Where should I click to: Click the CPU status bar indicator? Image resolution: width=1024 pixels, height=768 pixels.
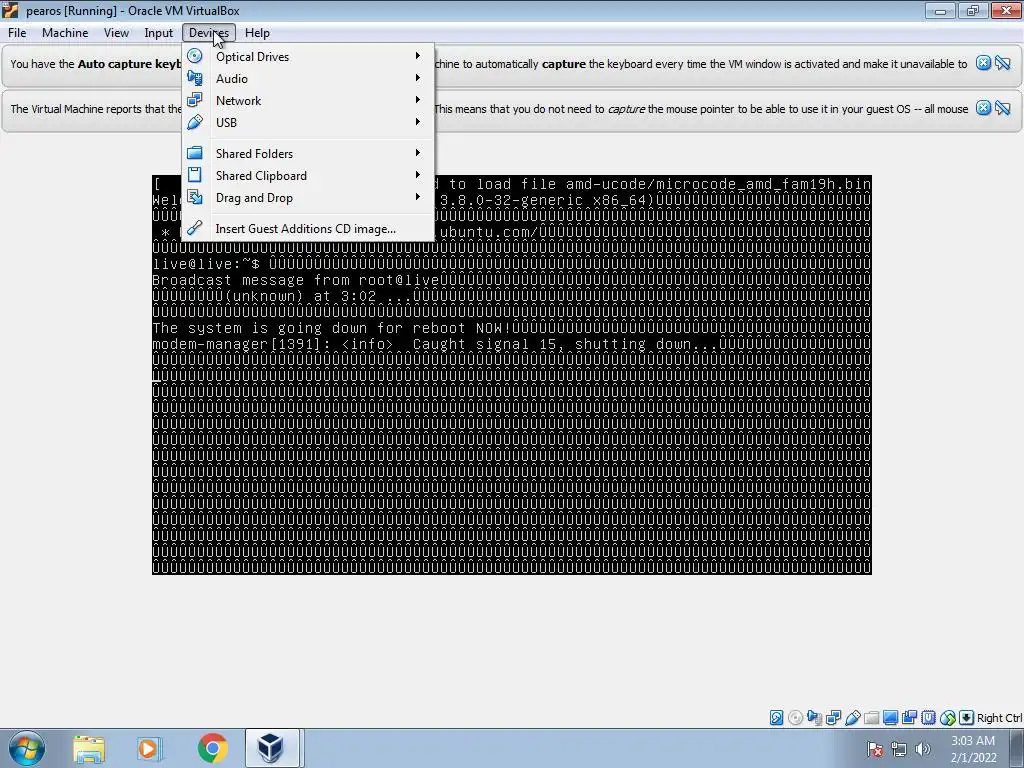(x=928, y=718)
